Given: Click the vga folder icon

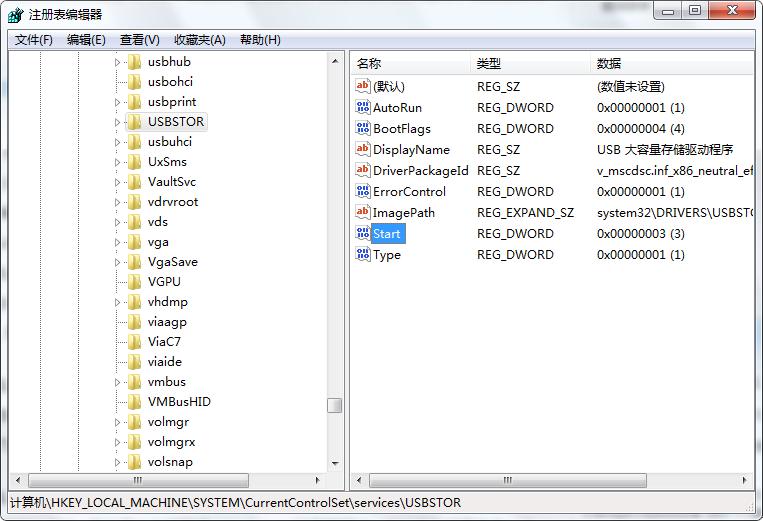Looking at the screenshot, I should [x=134, y=242].
